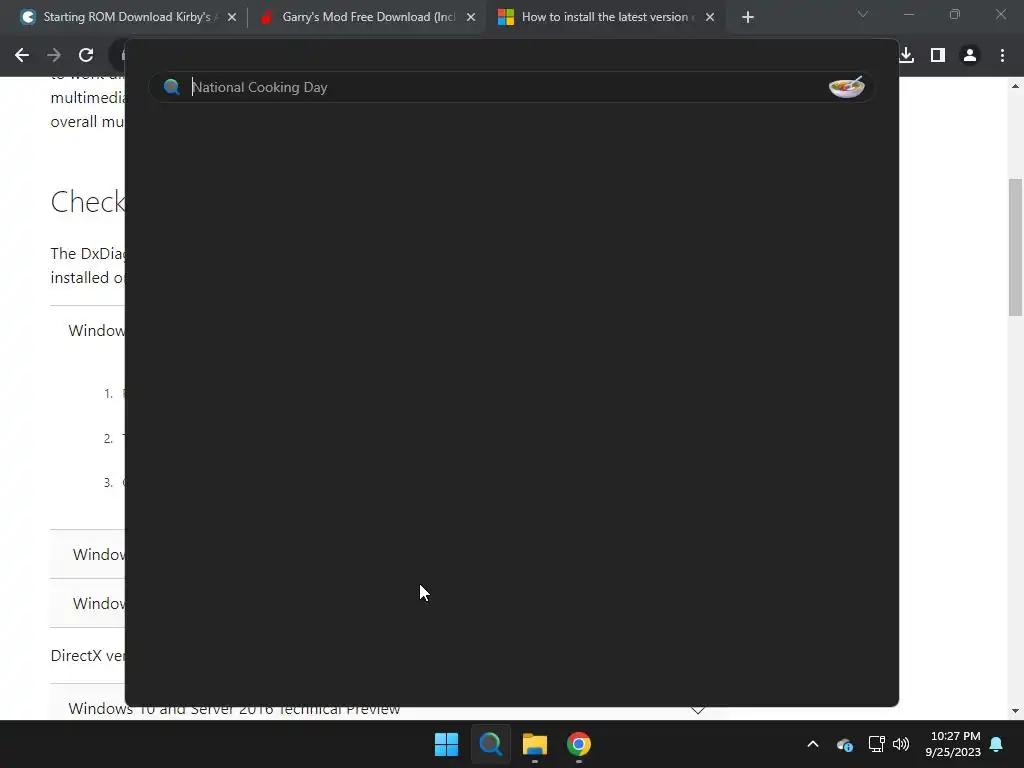1024x768 pixels.
Task: Click the Search icon on taskbar
Action: coord(490,744)
